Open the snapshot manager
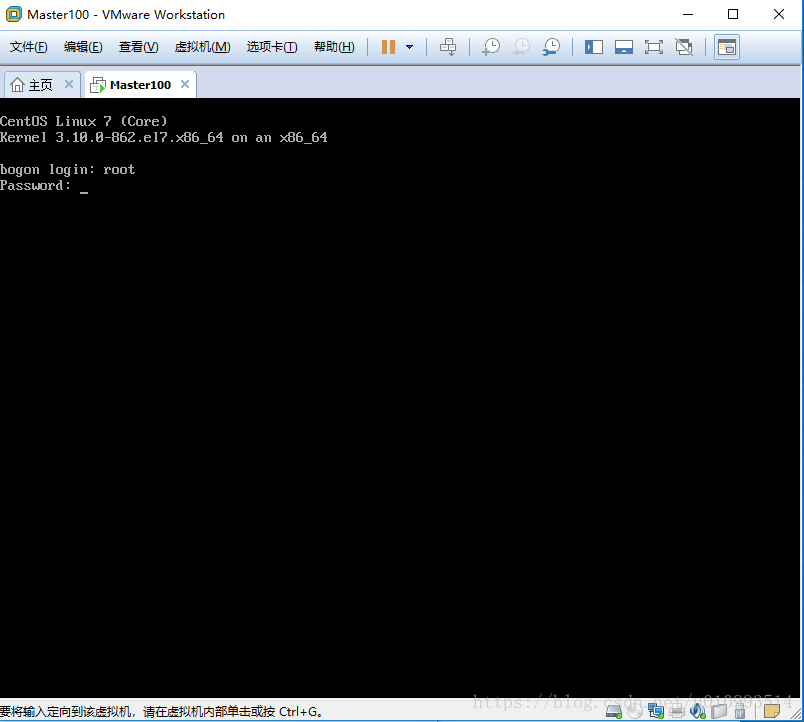804x722 pixels. click(x=551, y=47)
